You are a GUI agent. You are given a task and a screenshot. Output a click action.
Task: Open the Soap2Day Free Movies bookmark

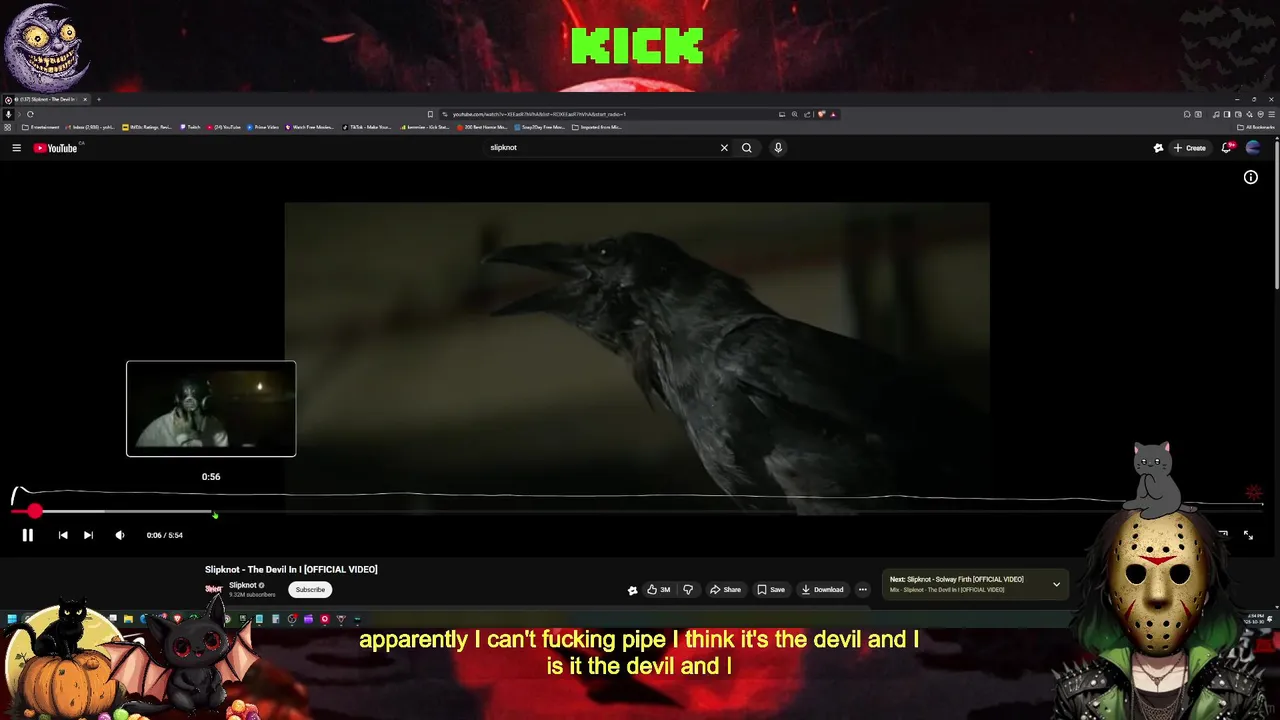540,127
